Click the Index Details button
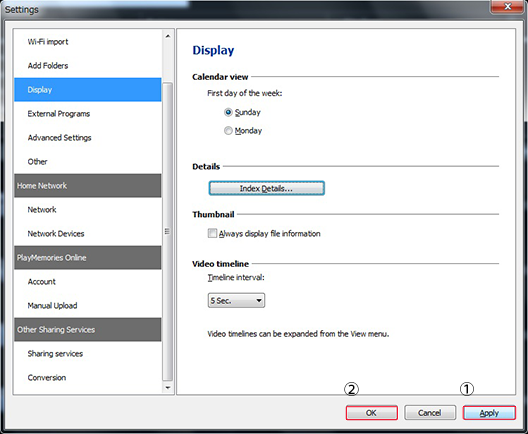Viewport: 528px width, 434px height. click(266, 188)
